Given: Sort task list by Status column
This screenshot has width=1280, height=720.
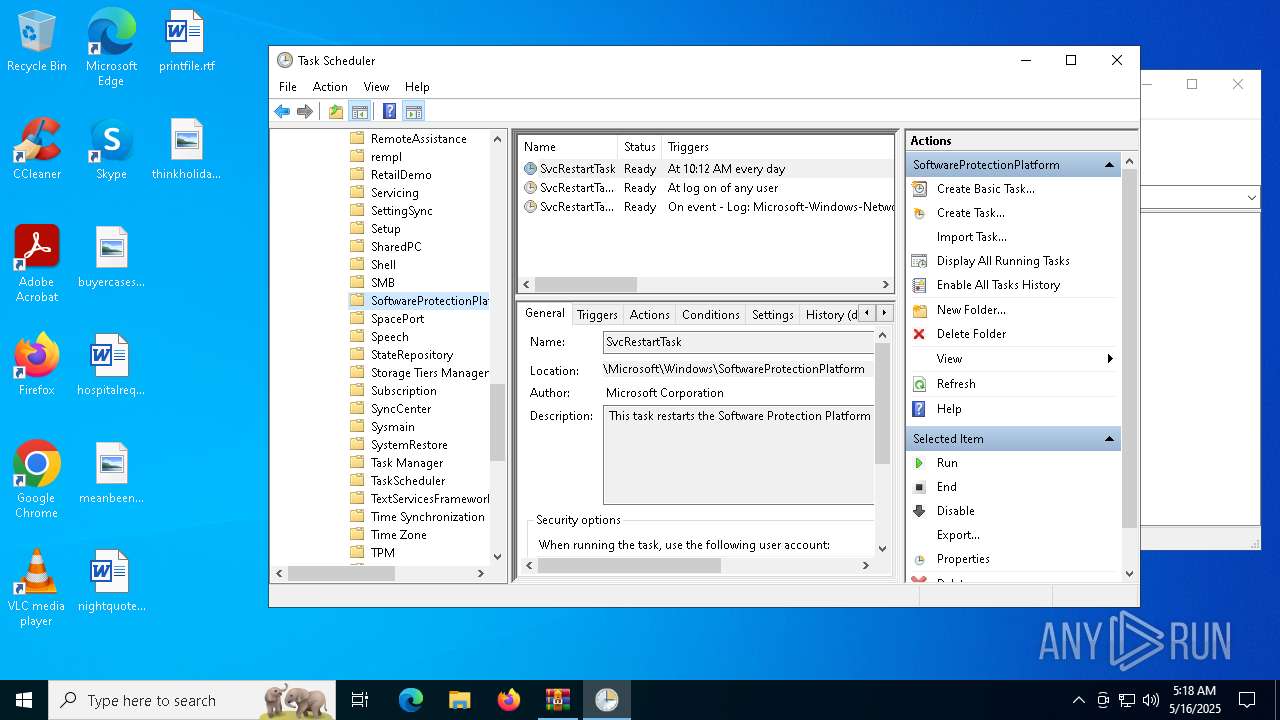Looking at the screenshot, I should (x=639, y=147).
